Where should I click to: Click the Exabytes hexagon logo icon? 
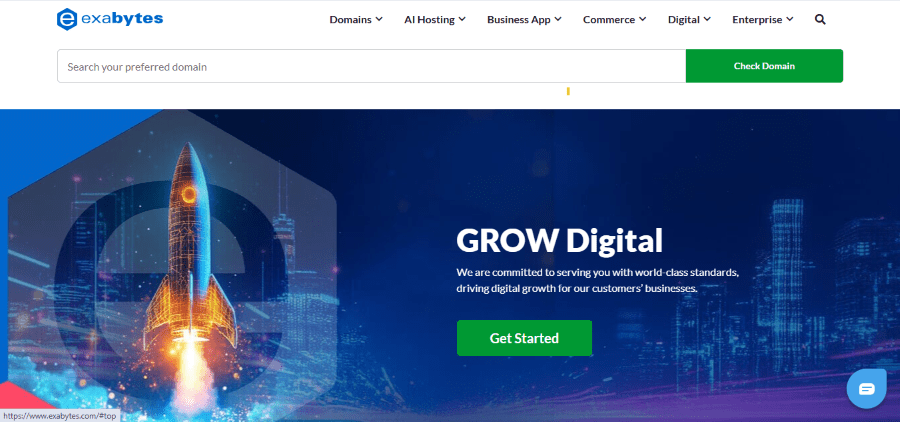pos(67,20)
